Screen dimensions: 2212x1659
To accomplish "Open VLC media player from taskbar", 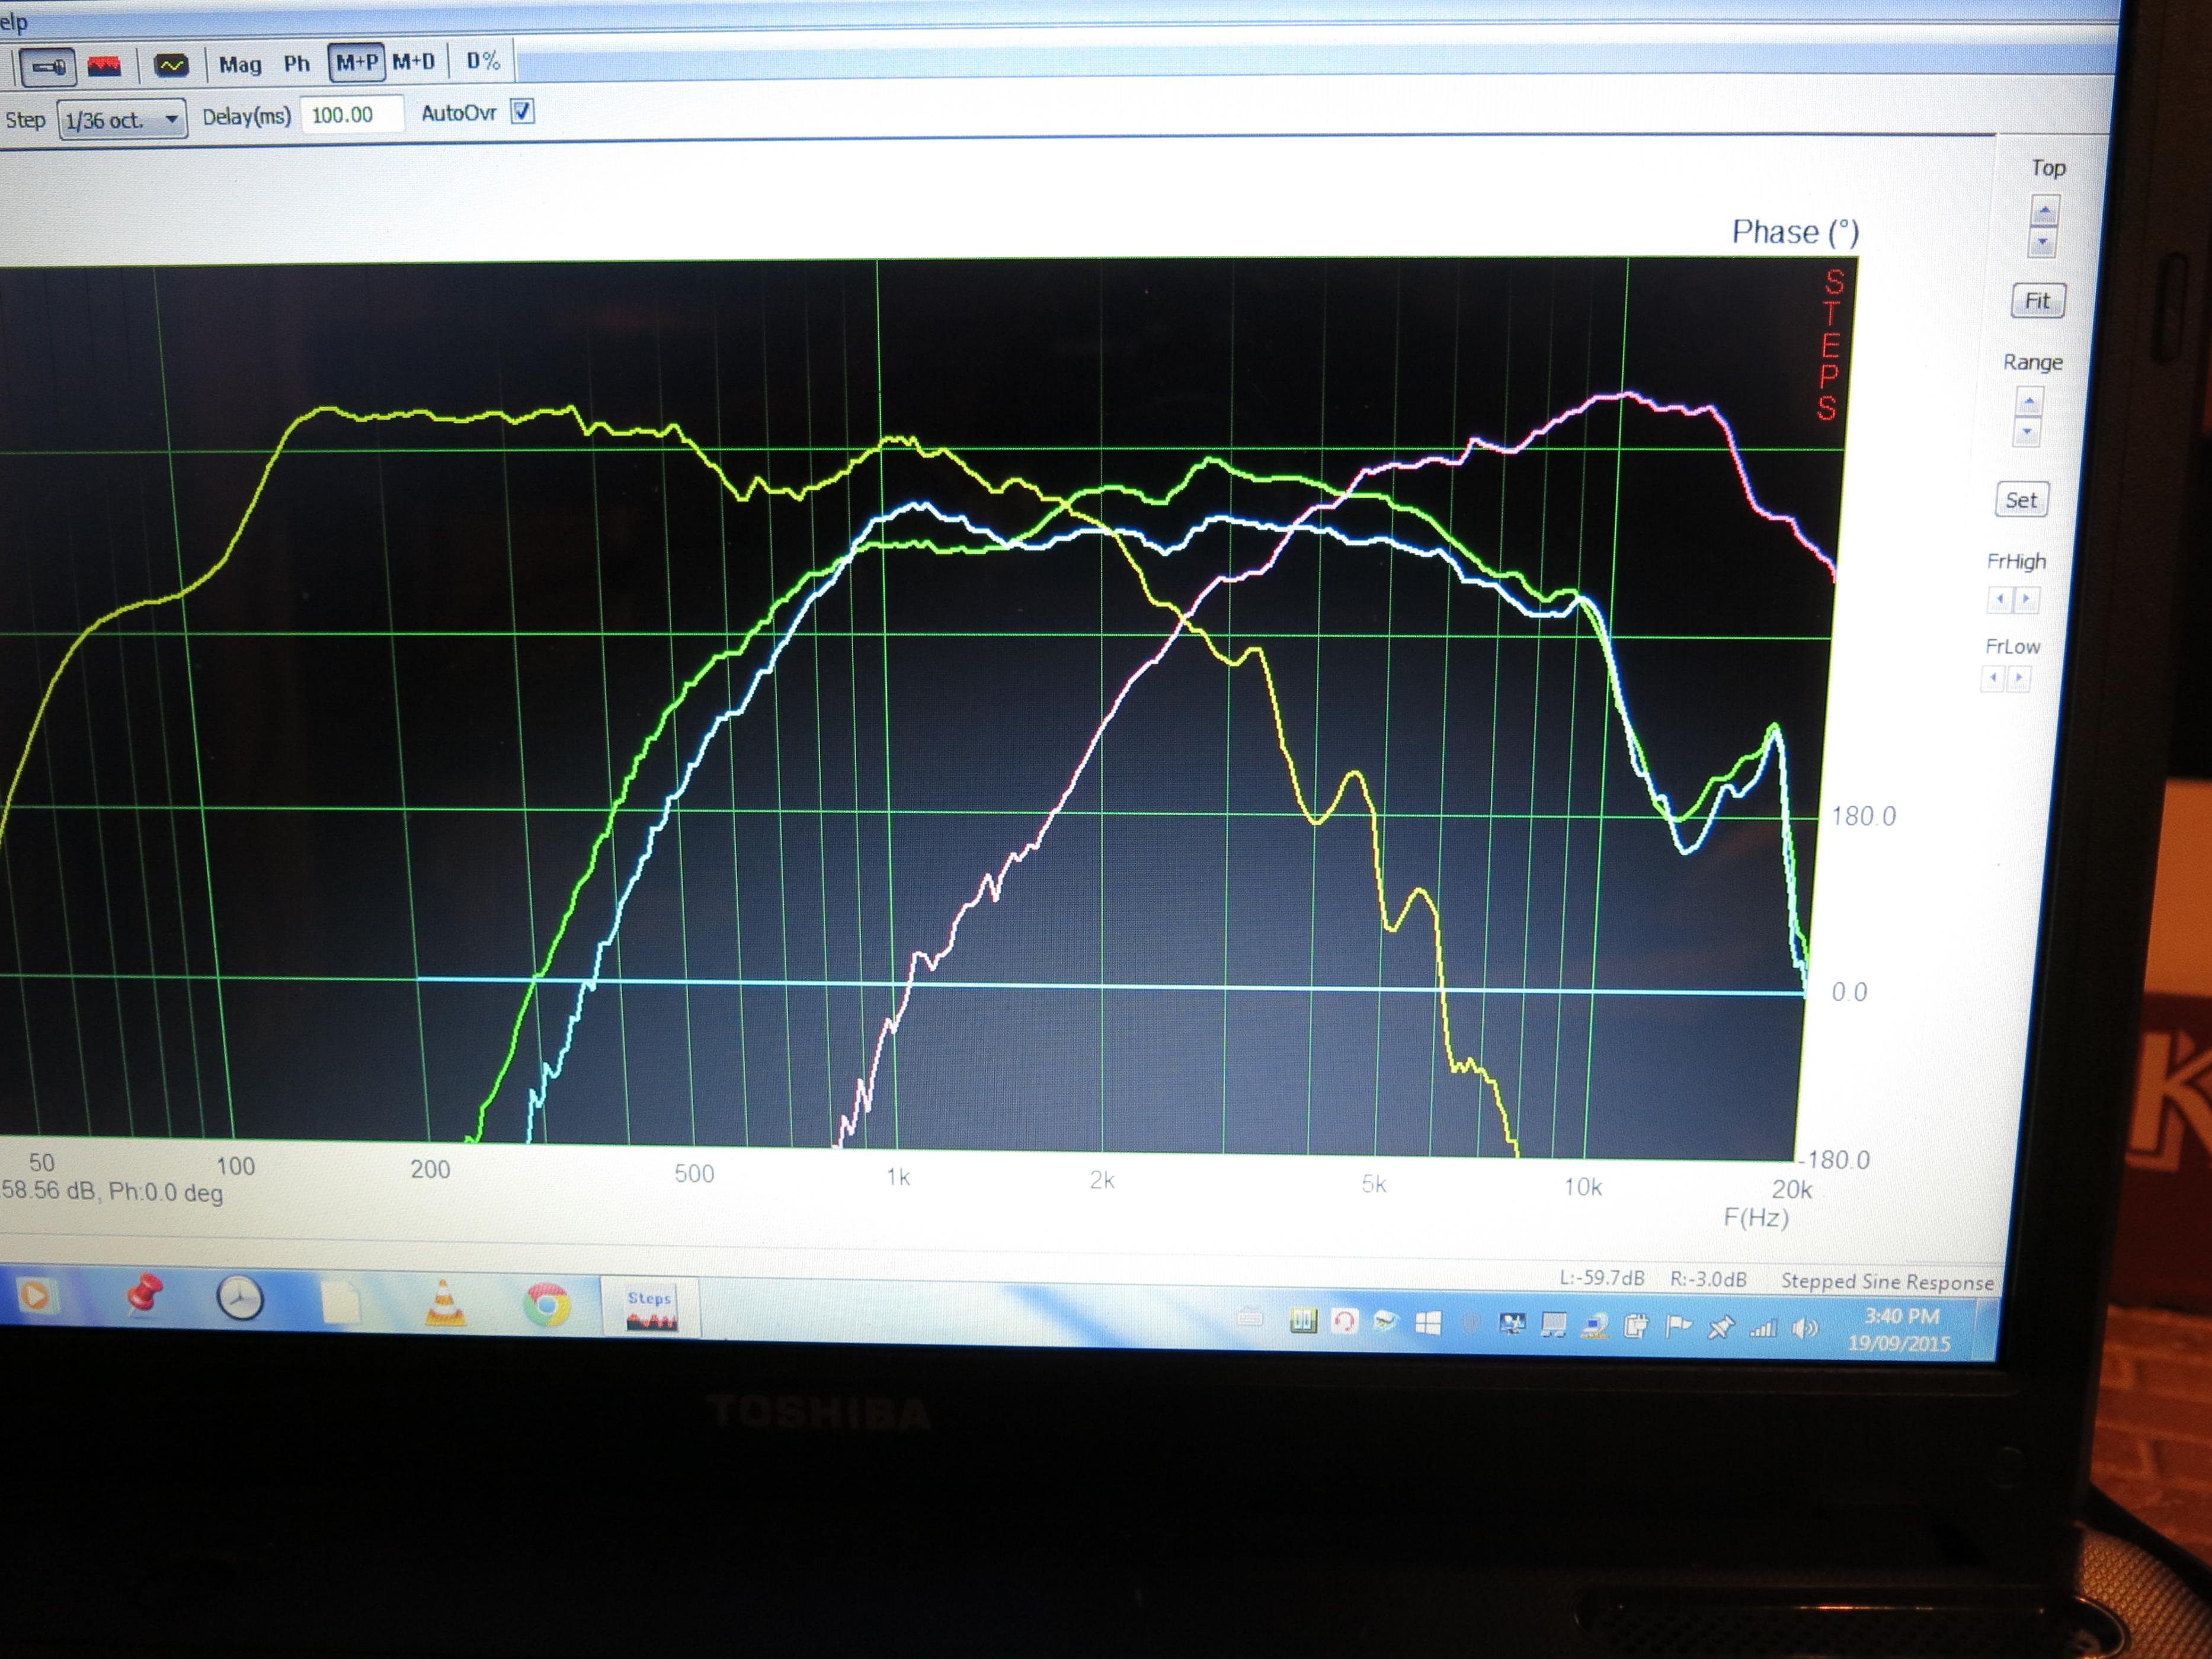I will [445, 1304].
